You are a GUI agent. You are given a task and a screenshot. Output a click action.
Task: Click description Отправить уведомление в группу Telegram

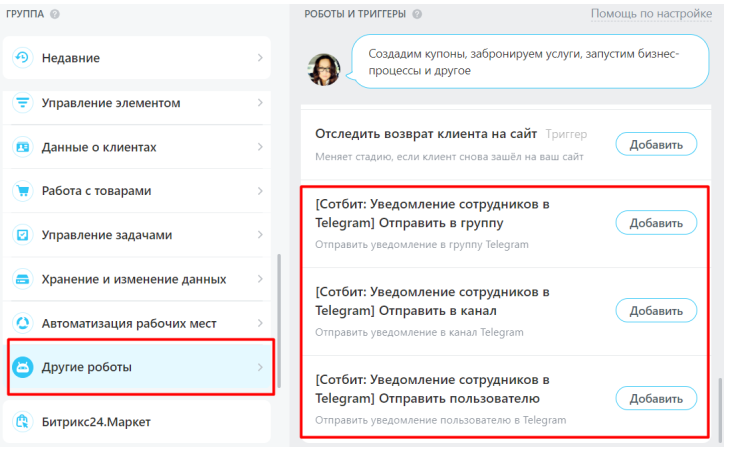click(422, 244)
